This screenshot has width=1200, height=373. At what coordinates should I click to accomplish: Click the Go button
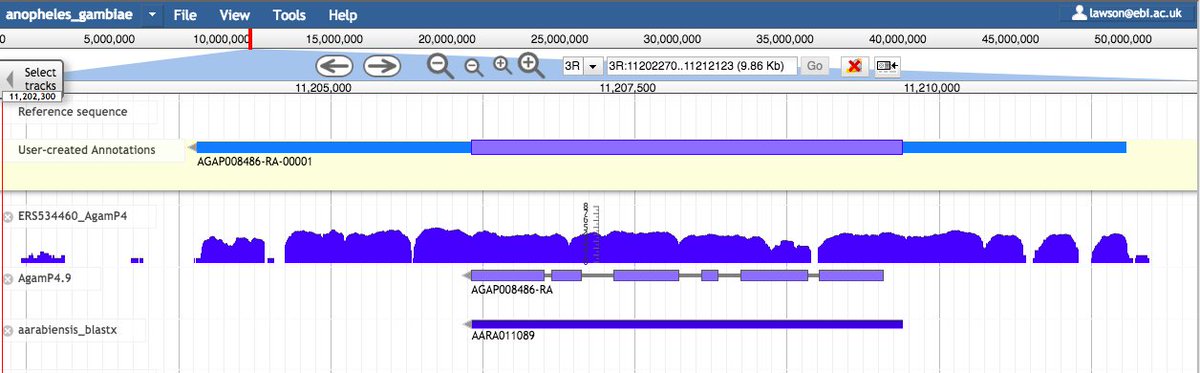tap(814, 66)
